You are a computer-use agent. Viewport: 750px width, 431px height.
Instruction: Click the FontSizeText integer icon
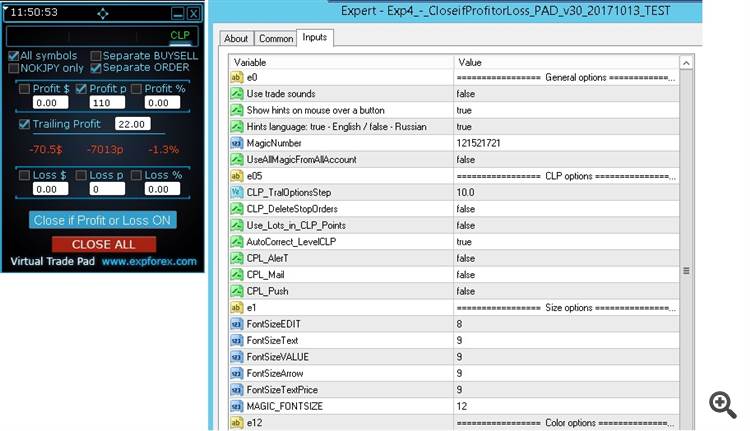pos(236,341)
